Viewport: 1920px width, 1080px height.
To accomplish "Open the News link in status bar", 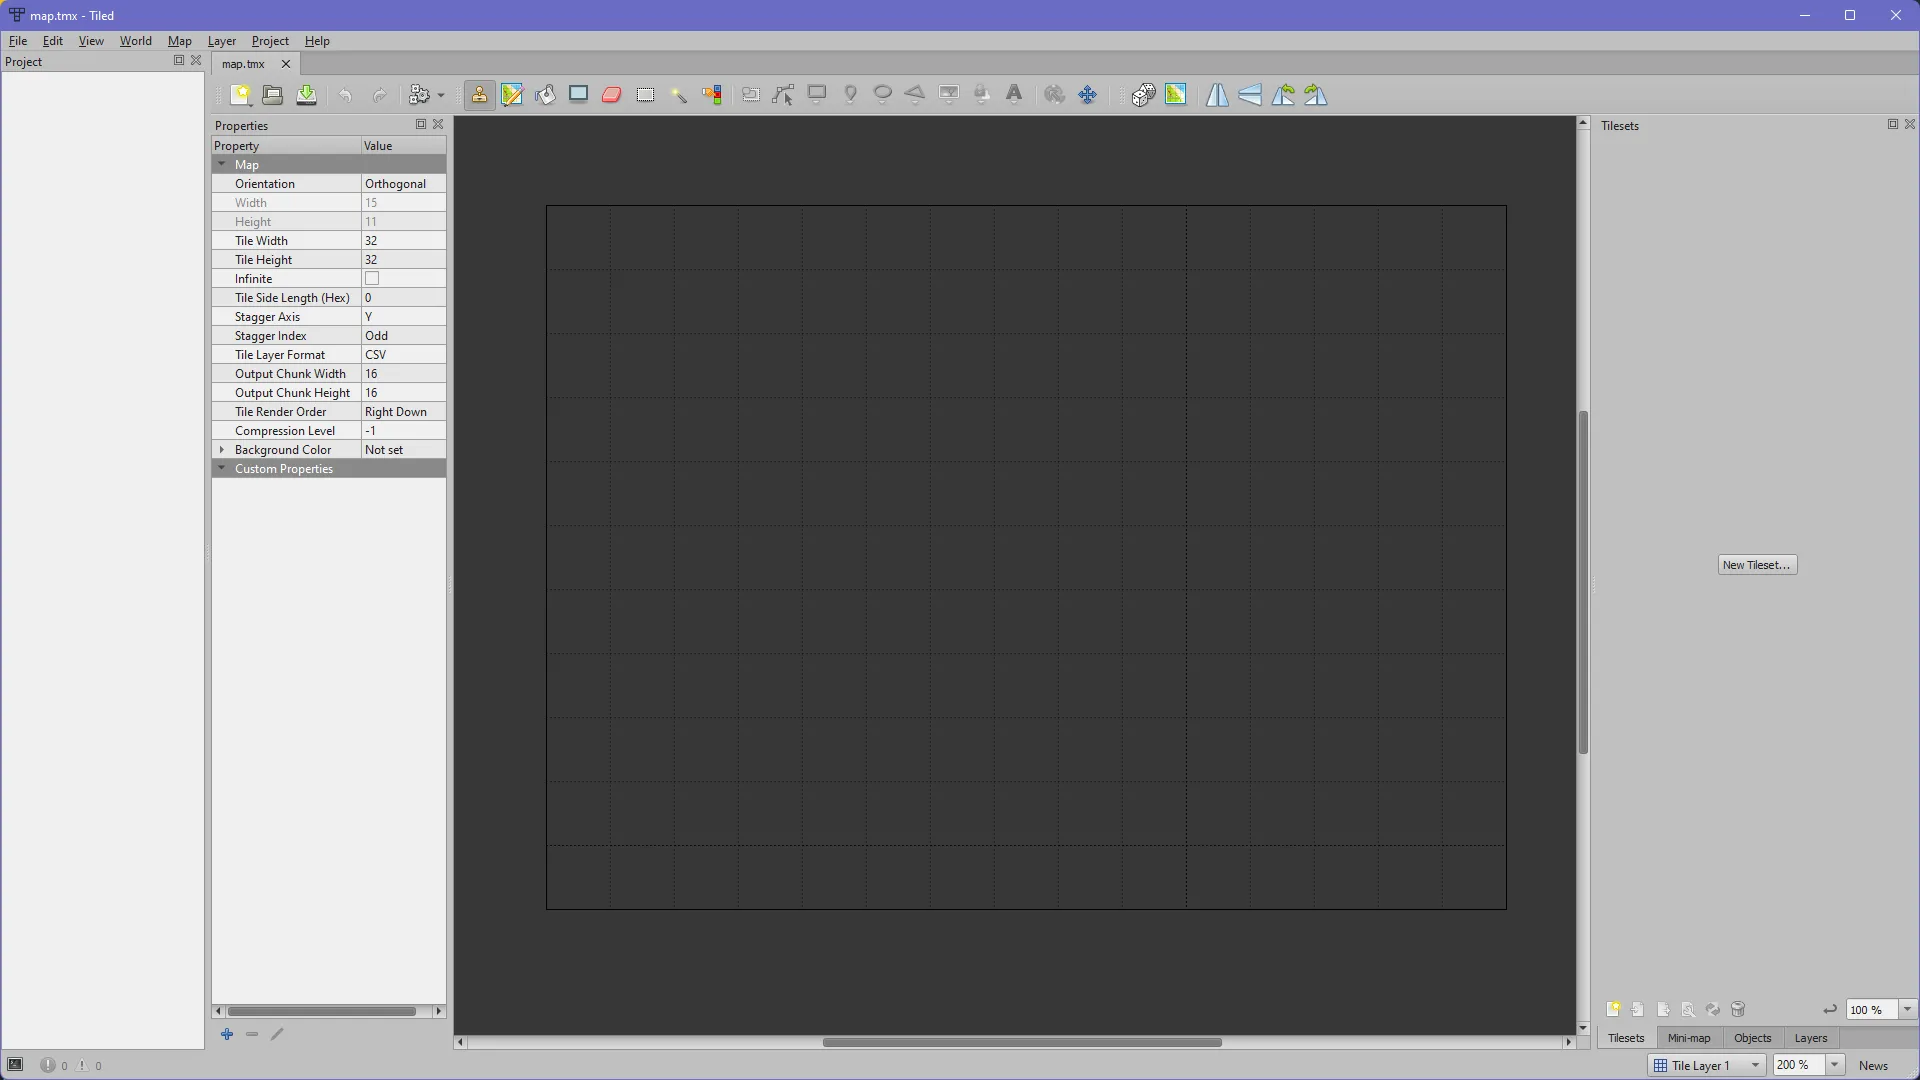I will click(1874, 1066).
